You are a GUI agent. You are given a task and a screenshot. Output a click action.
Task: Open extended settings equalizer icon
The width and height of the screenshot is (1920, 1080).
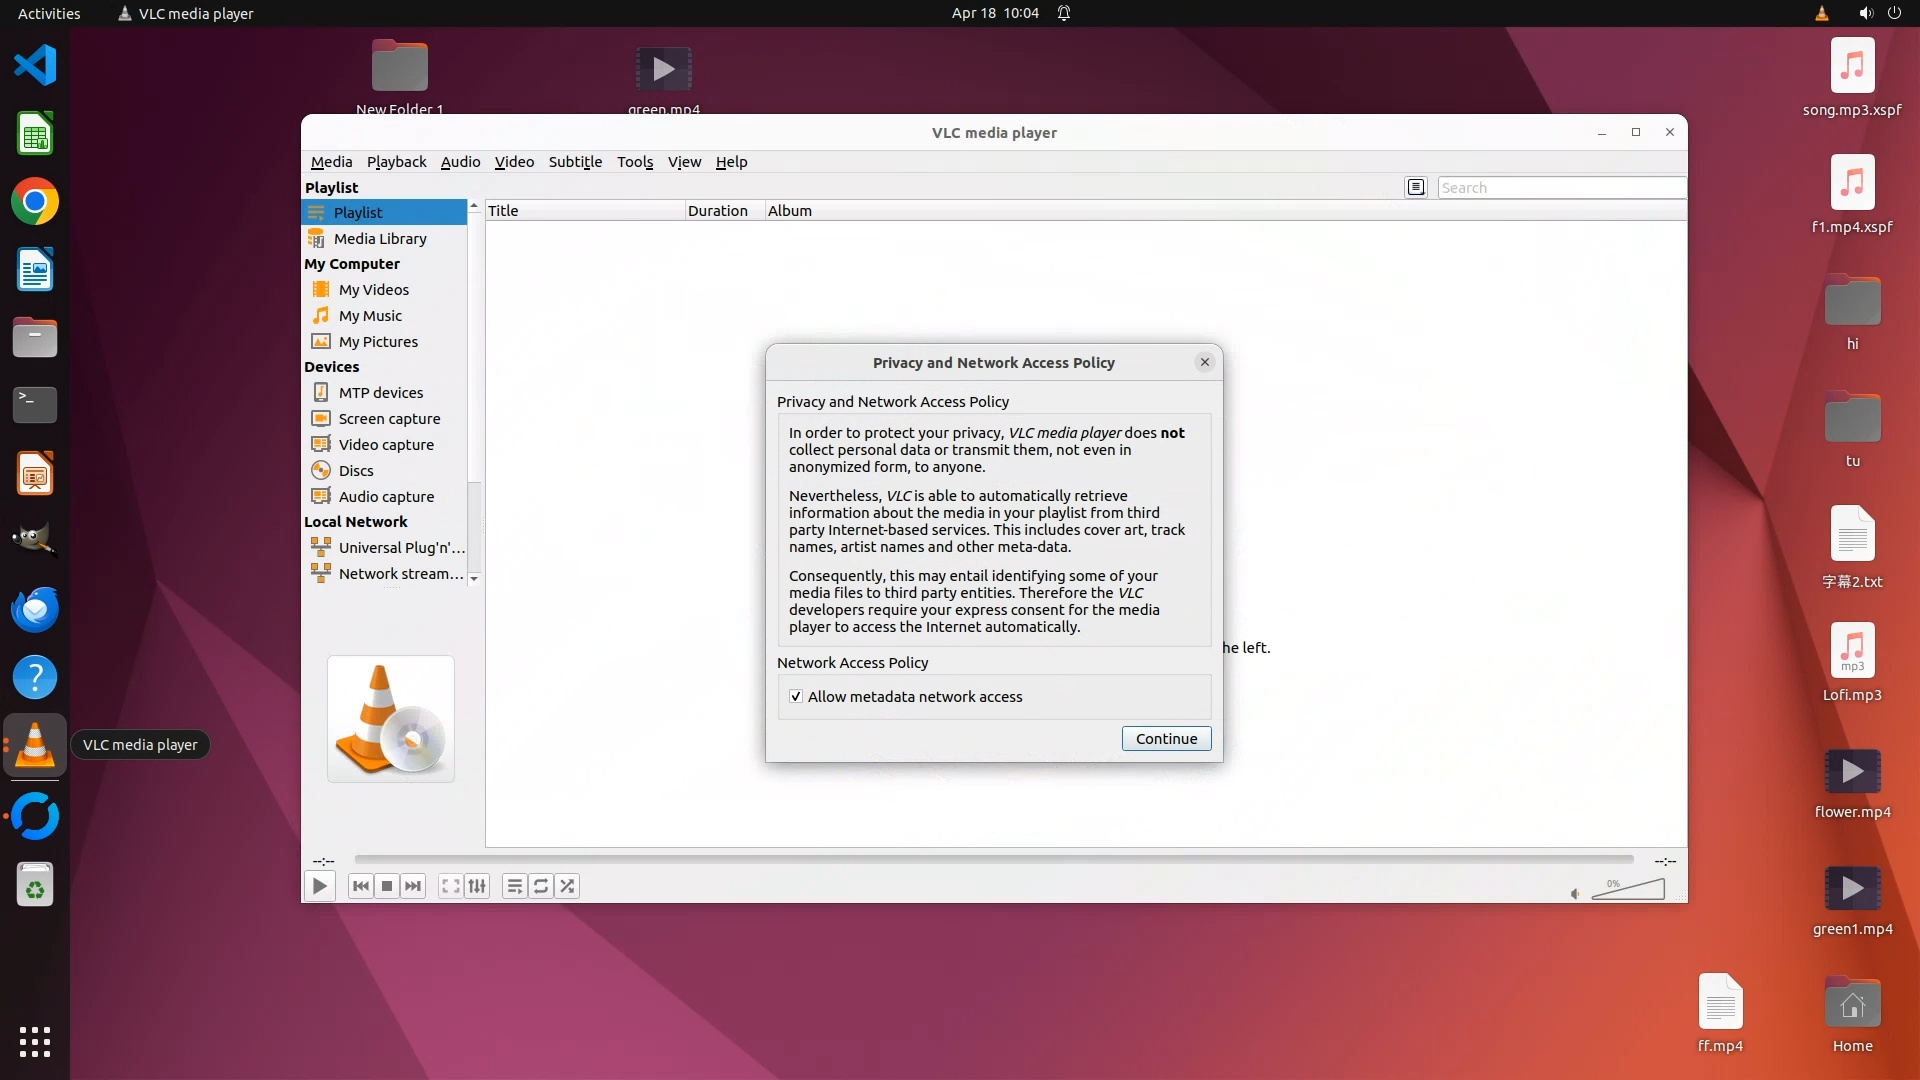[x=478, y=886]
